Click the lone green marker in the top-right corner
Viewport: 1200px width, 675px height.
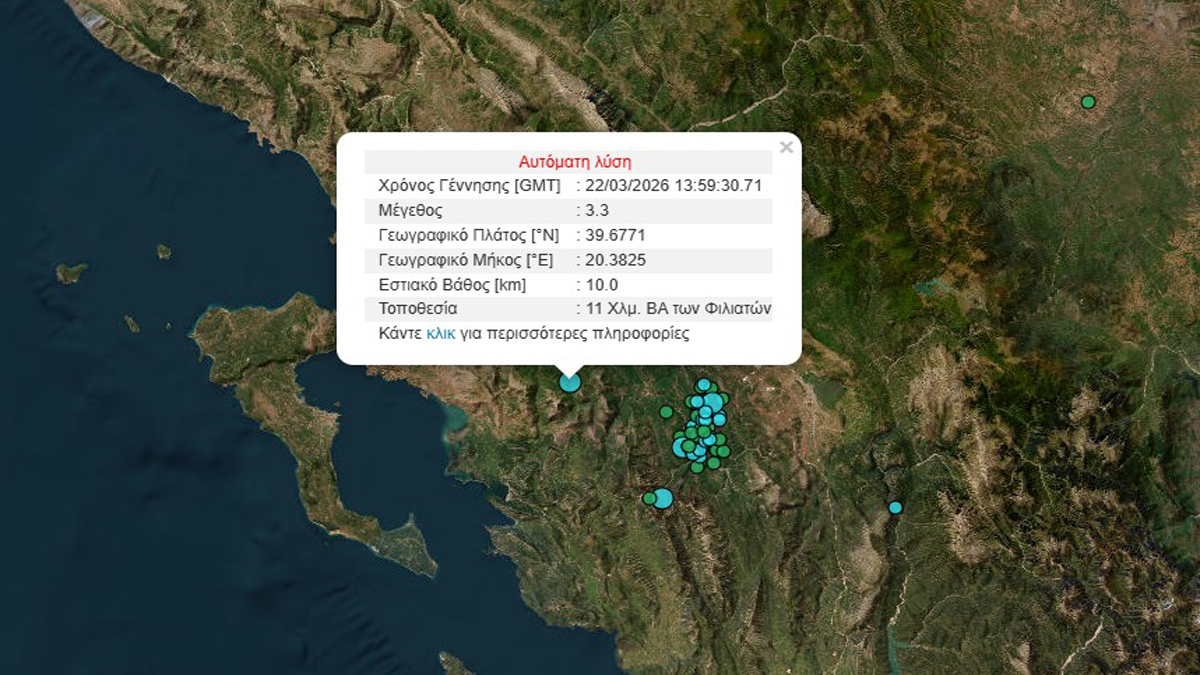pos(1088,101)
